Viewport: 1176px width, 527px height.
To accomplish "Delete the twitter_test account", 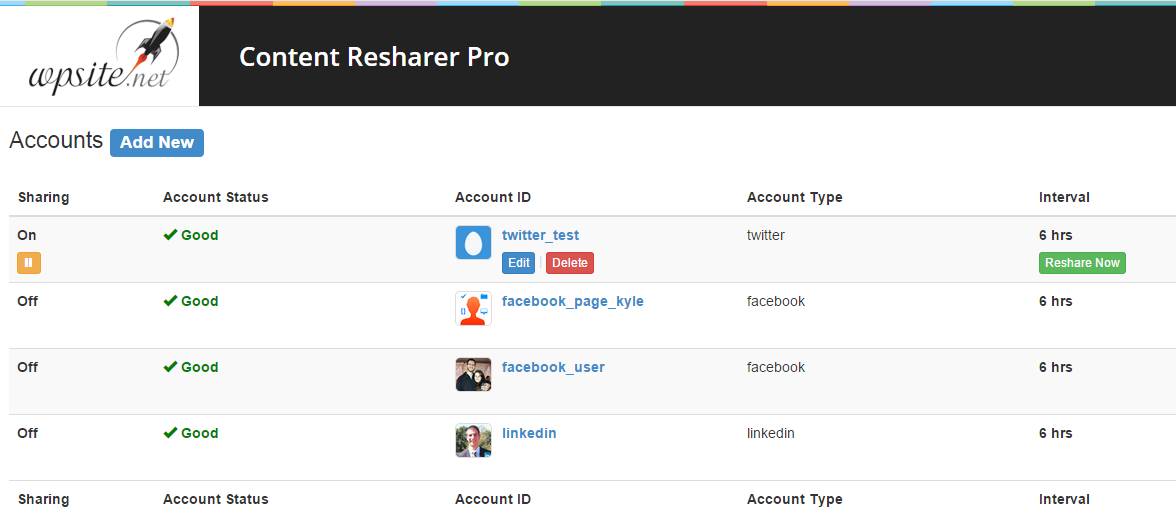I will 570,263.
